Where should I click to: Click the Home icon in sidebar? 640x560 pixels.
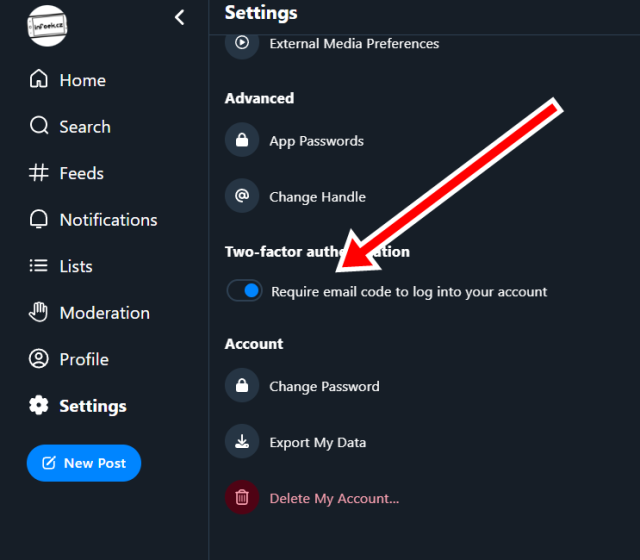[39, 80]
